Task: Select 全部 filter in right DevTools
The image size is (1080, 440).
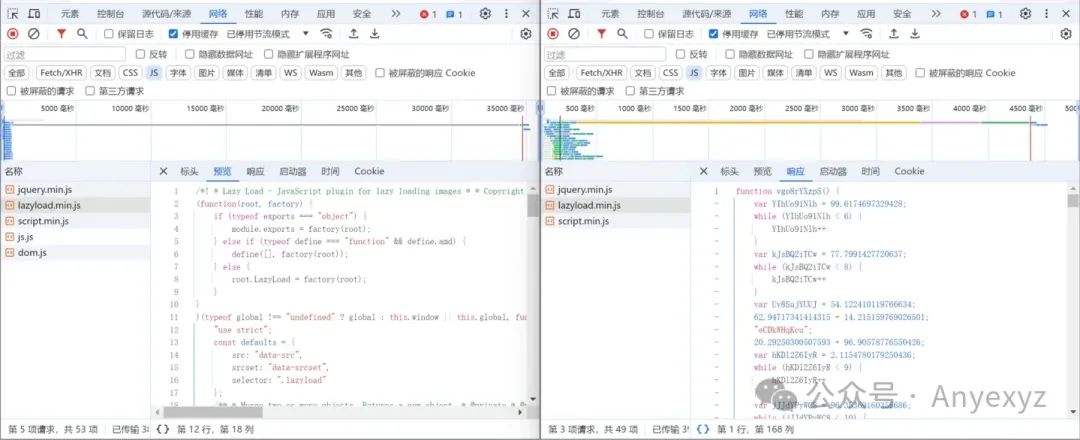Action: point(556,73)
